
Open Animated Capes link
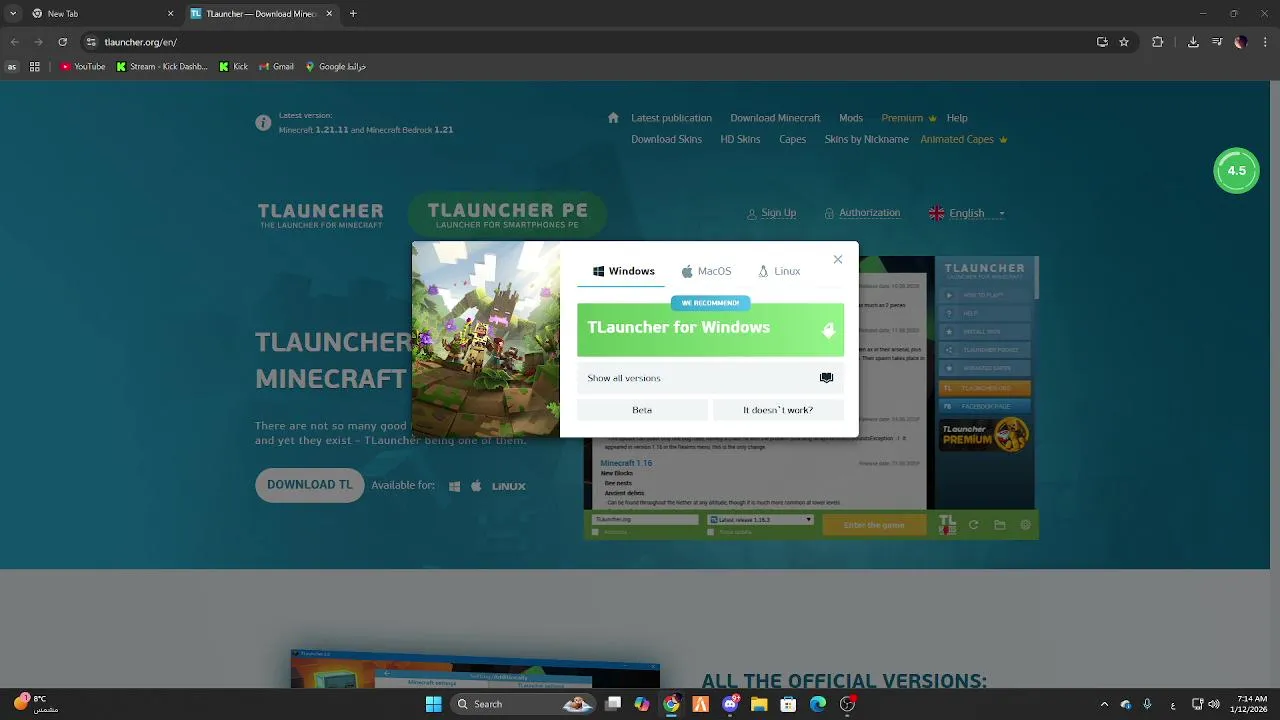pyautogui.click(x=964, y=139)
